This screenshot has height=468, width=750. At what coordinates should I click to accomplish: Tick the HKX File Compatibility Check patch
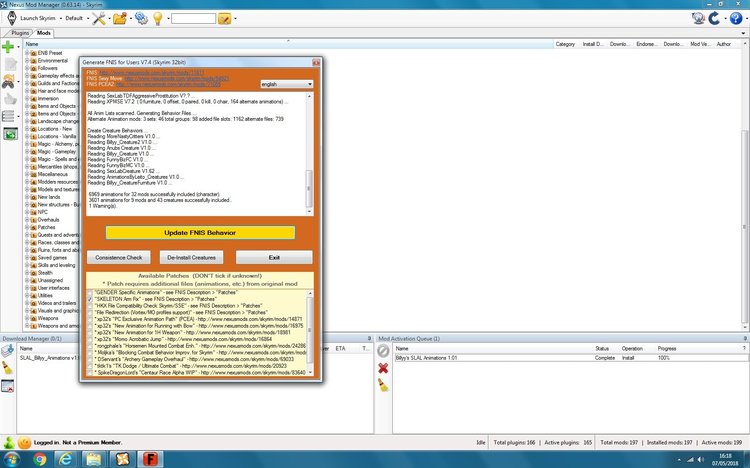click(89, 306)
